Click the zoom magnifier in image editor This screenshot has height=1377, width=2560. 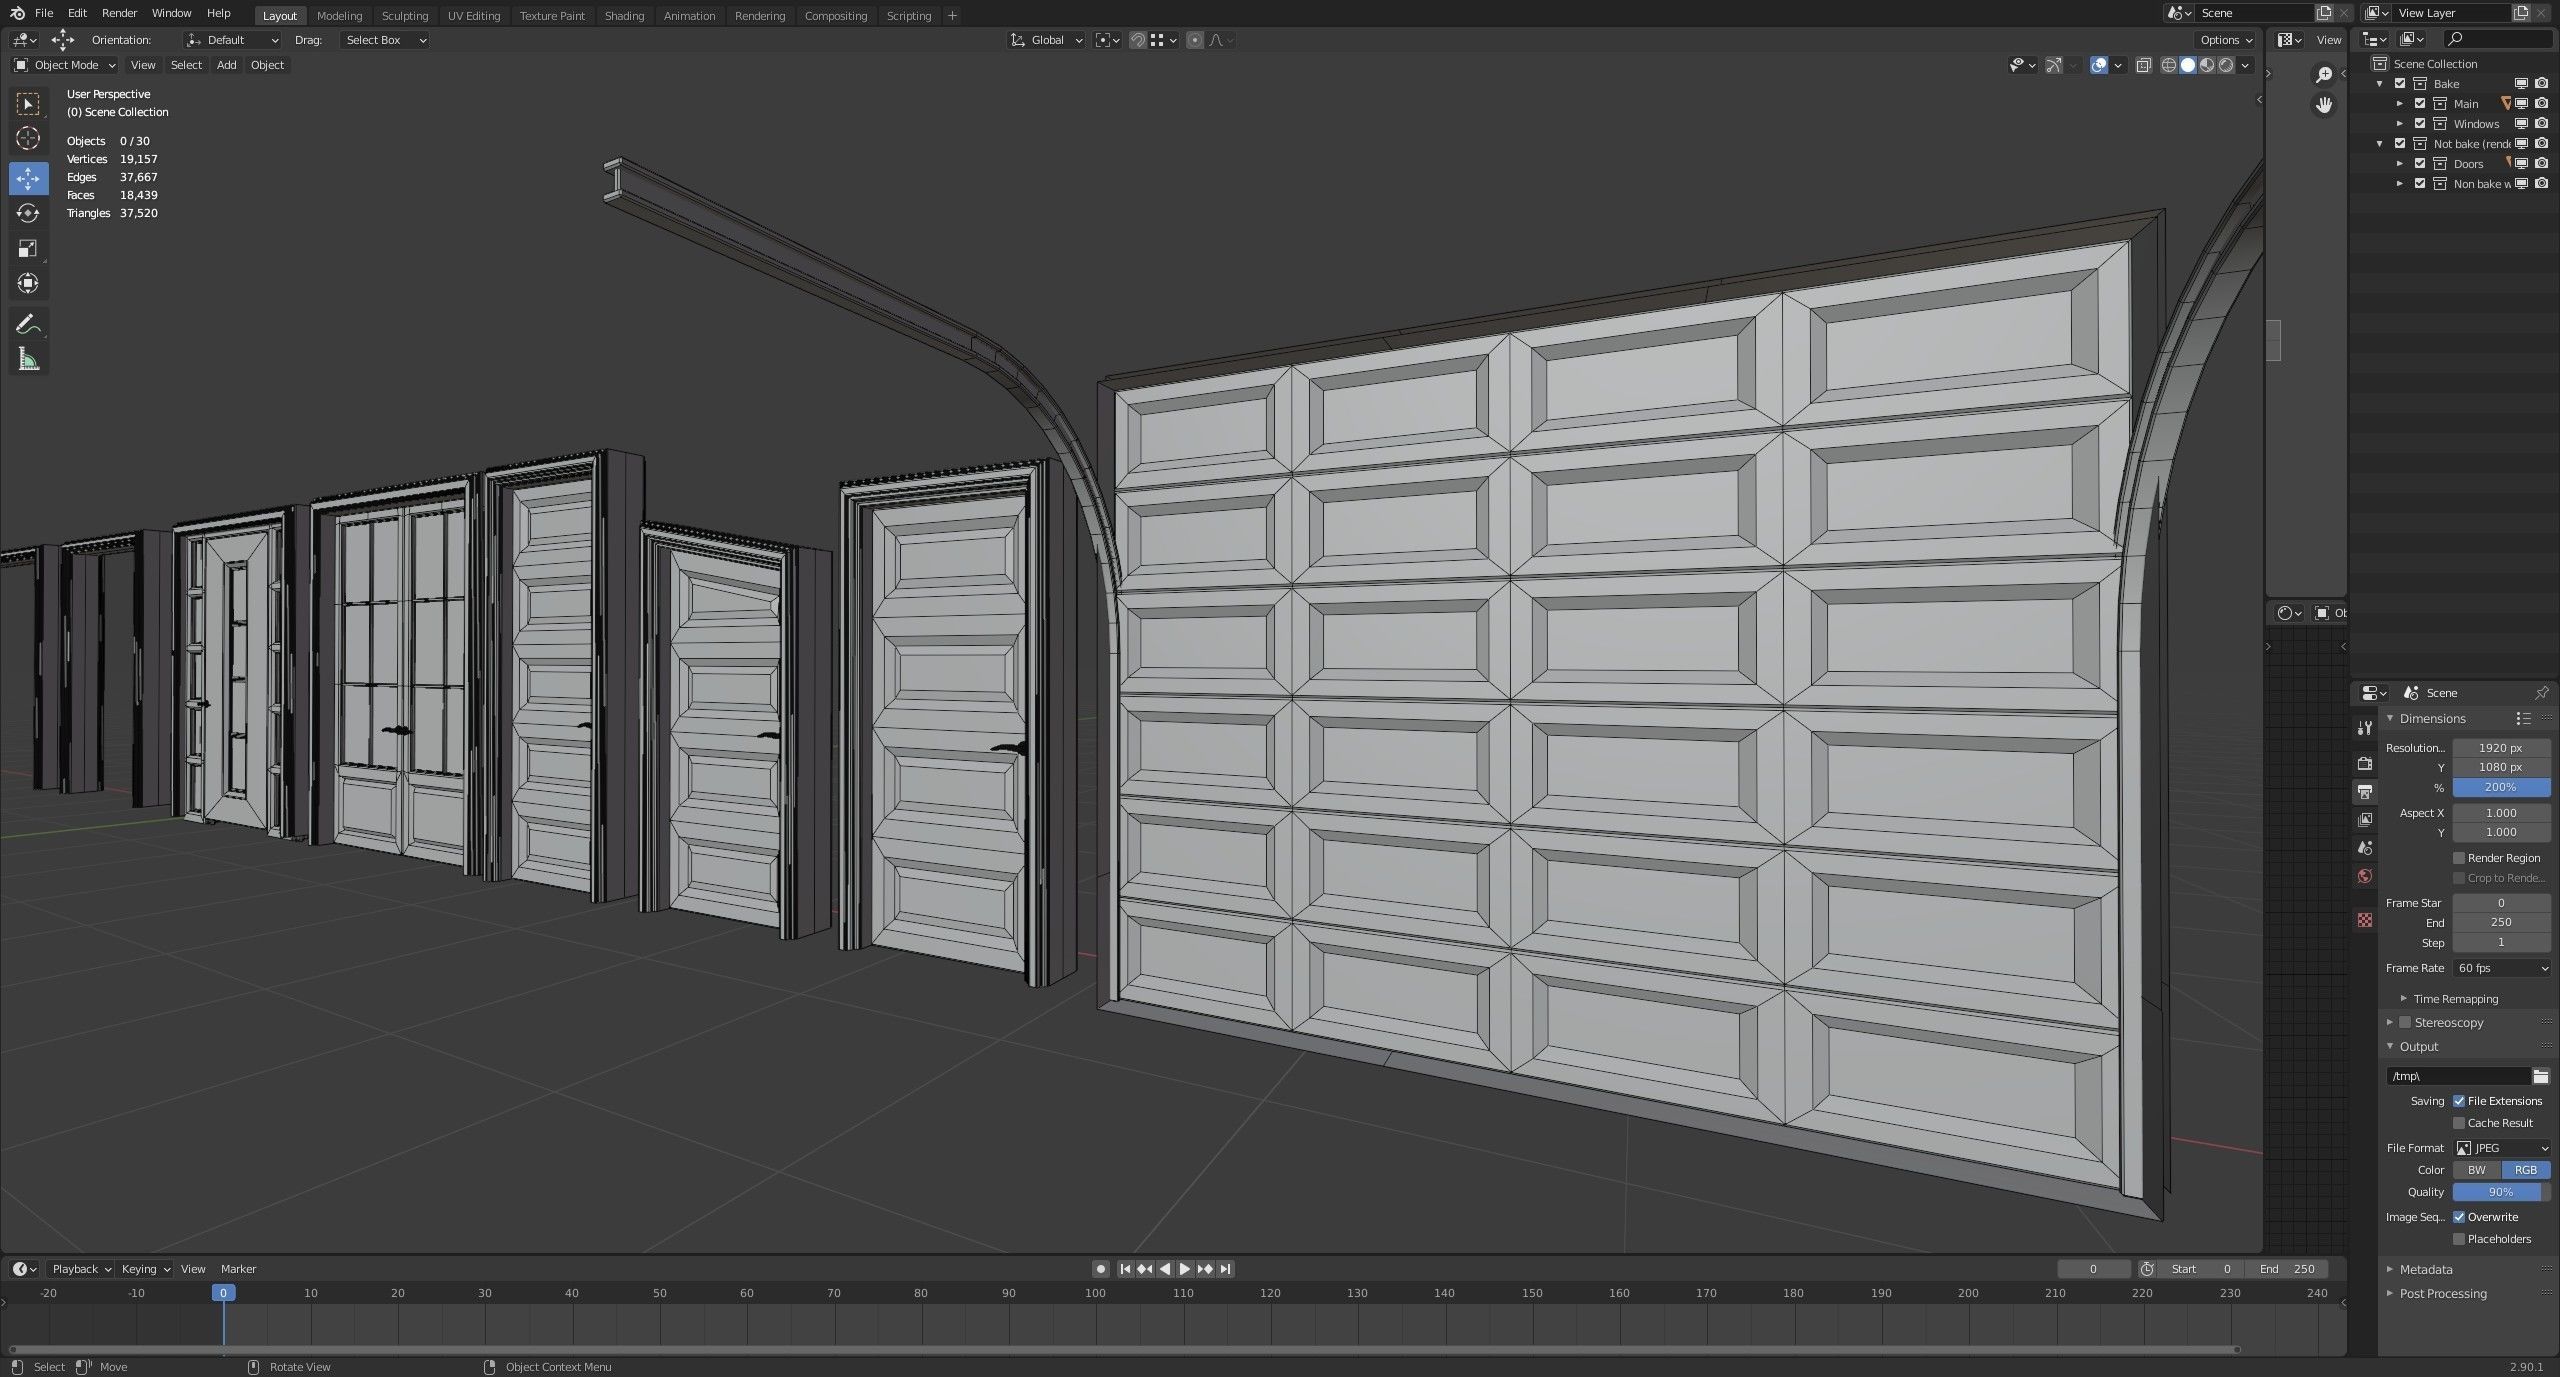pos(2324,75)
